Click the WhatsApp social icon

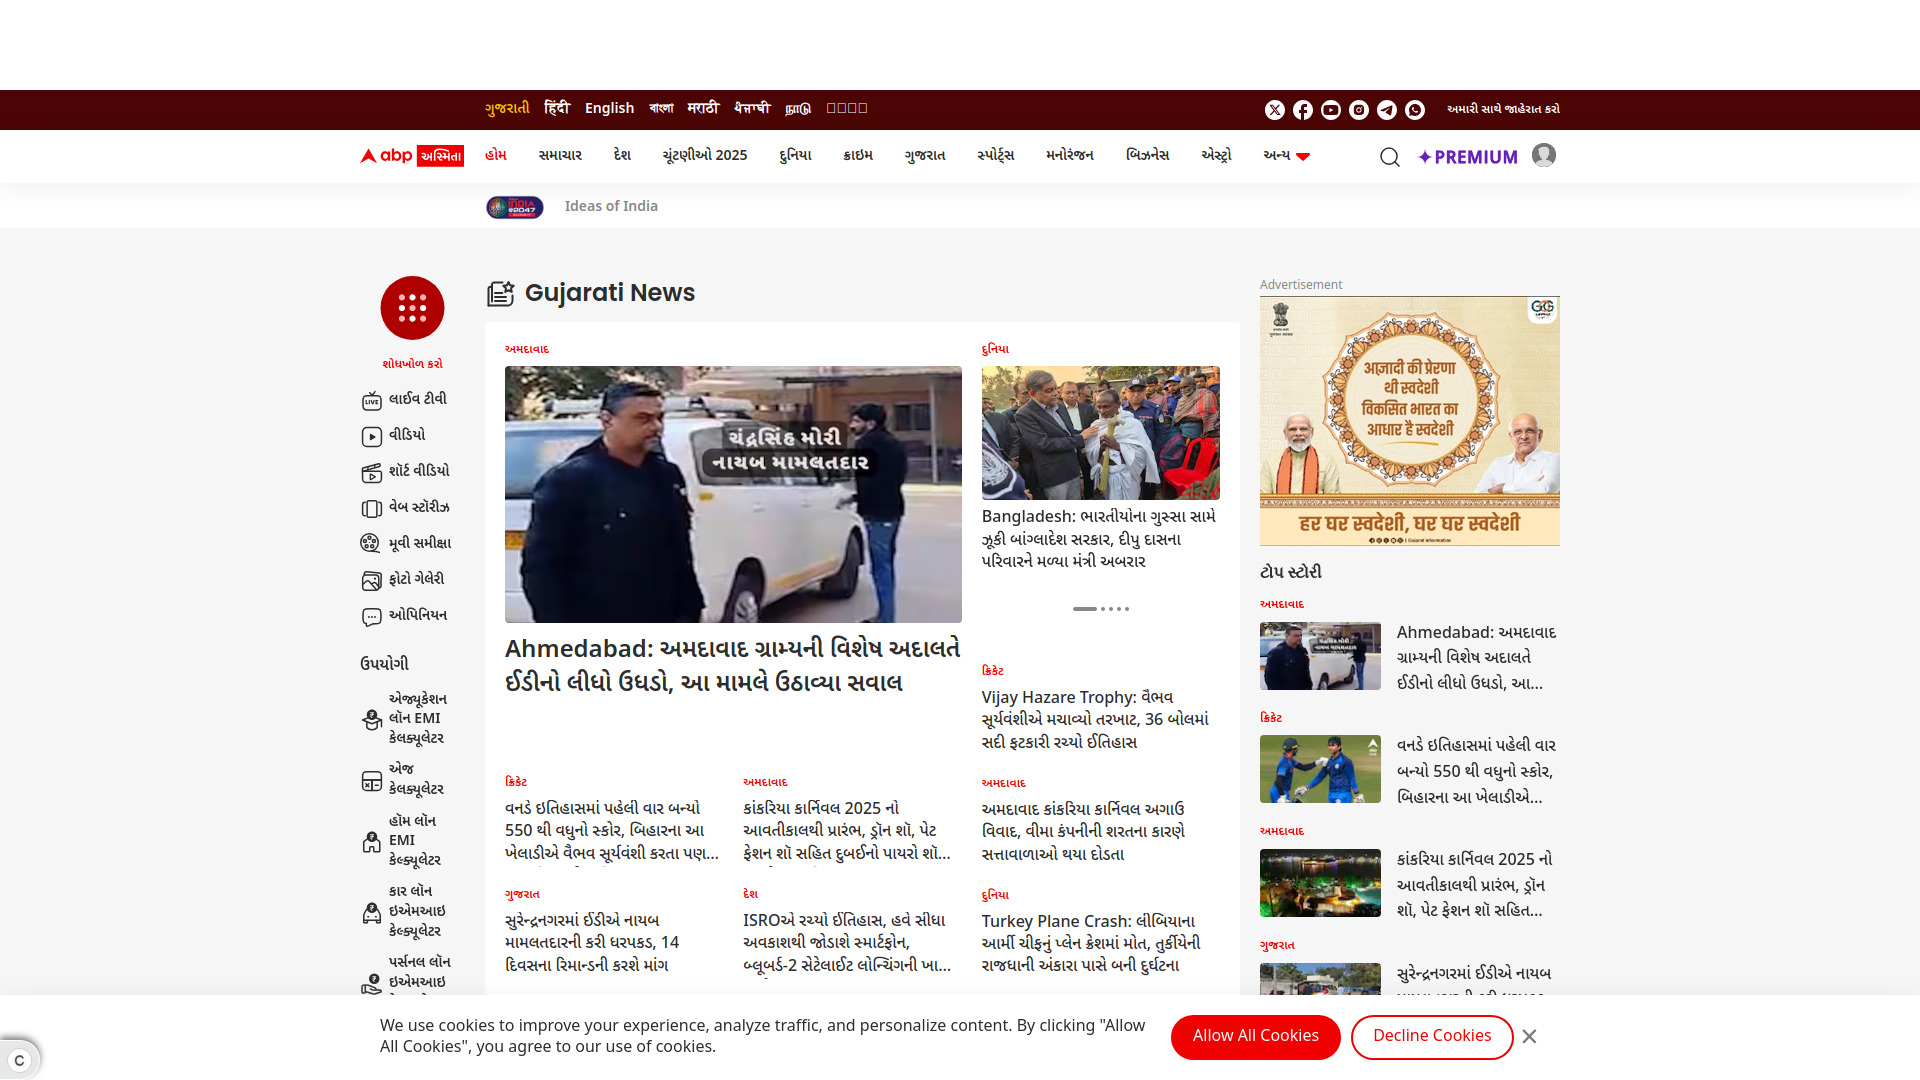(1414, 110)
